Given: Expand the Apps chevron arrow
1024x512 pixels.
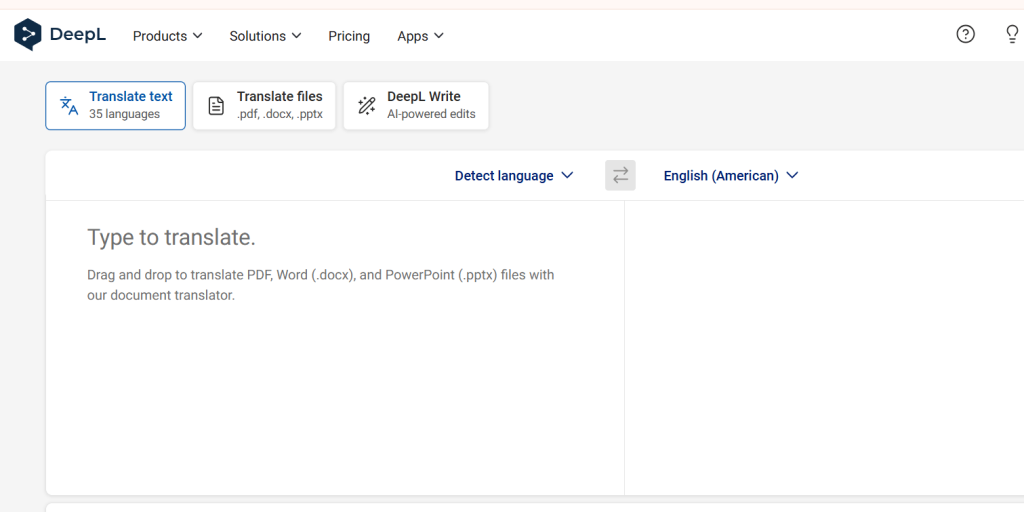Looking at the screenshot, I should pyautogui.click(x=438, y=35).
